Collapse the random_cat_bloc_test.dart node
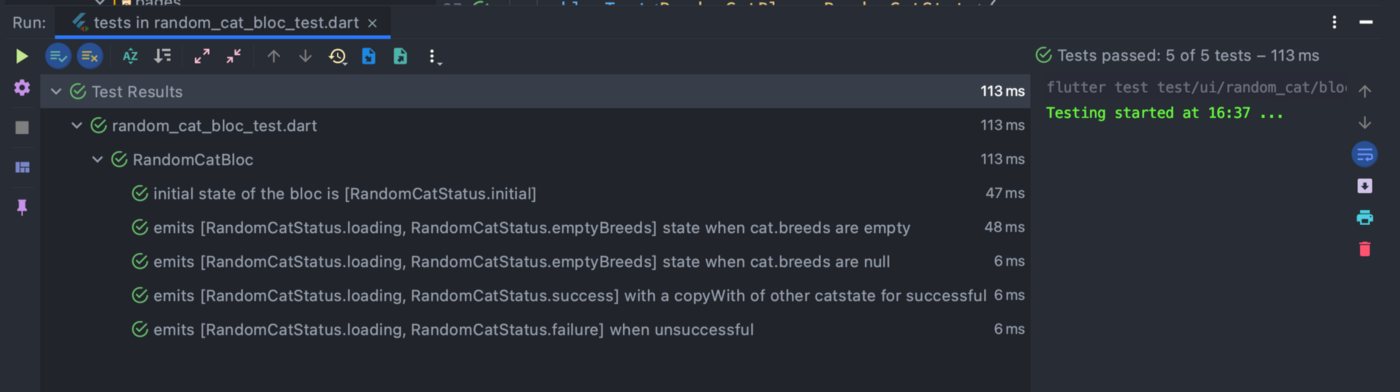This screenshot has height=392, width=1400. [x=77, y=126]
